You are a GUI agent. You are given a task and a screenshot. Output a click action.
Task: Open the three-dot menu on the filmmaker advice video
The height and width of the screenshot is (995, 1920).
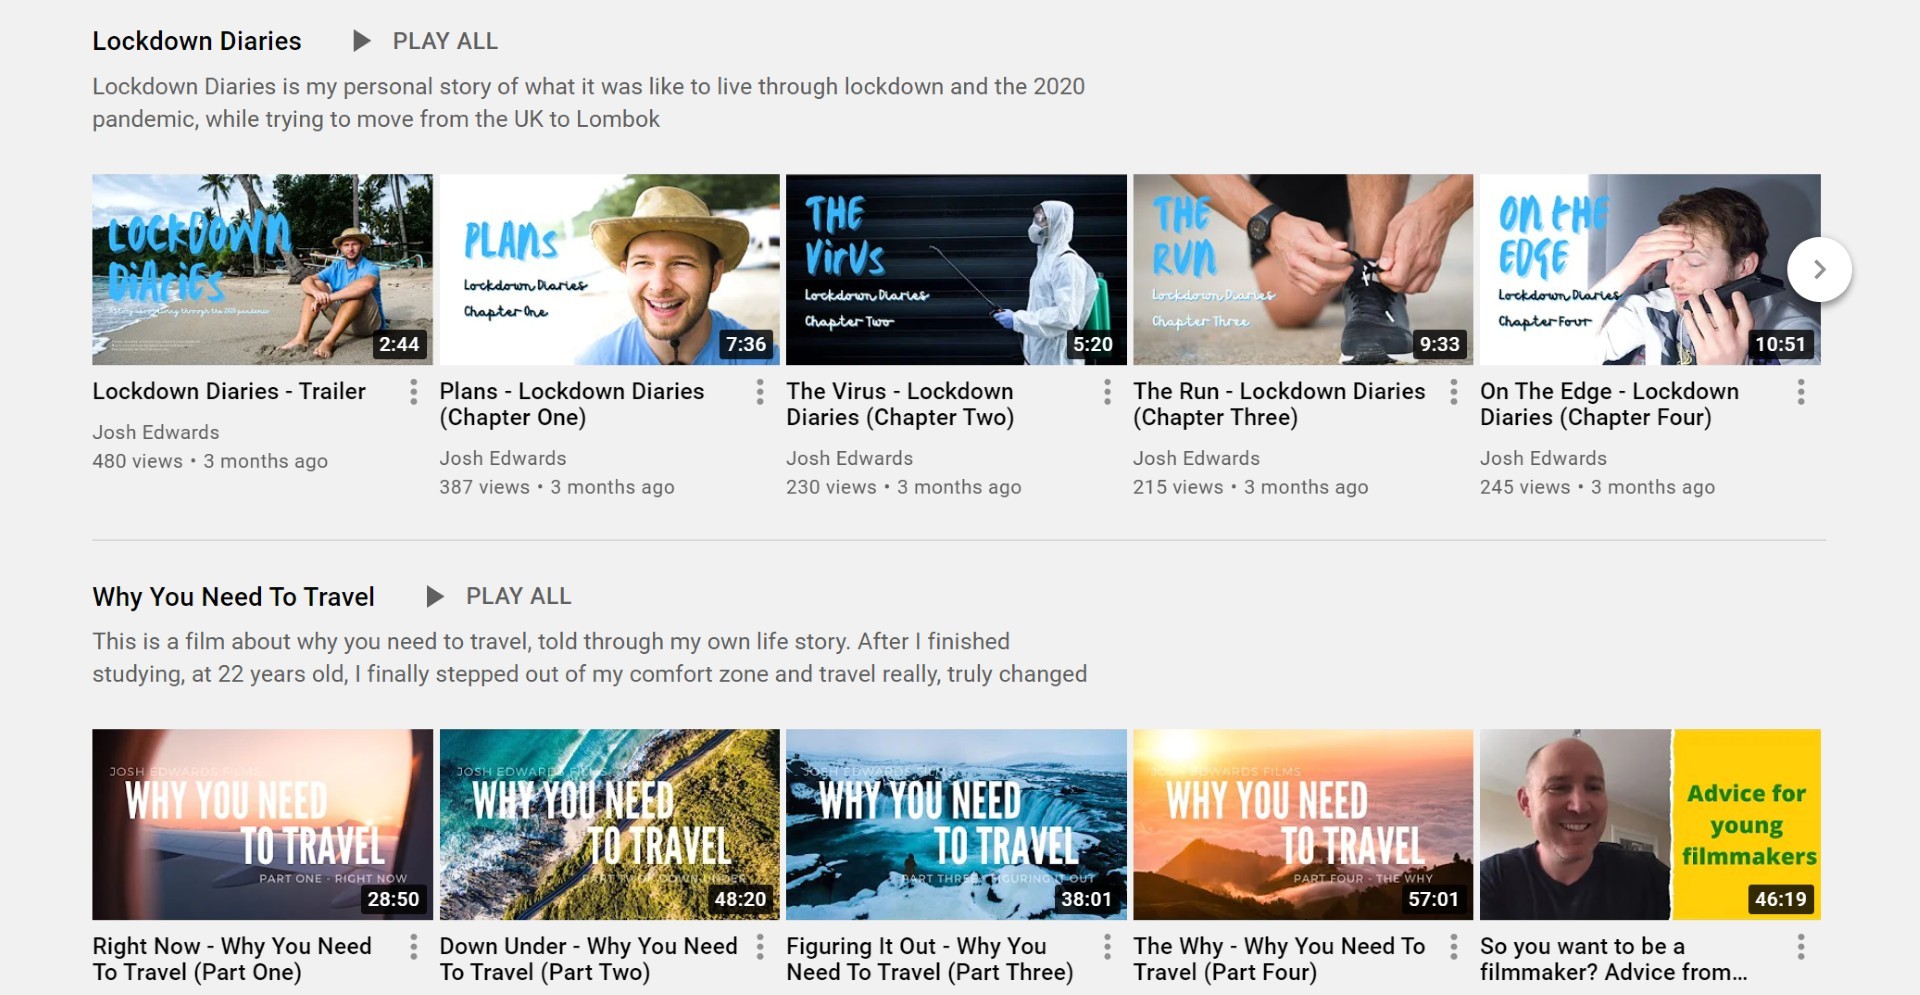[1800, 946]
